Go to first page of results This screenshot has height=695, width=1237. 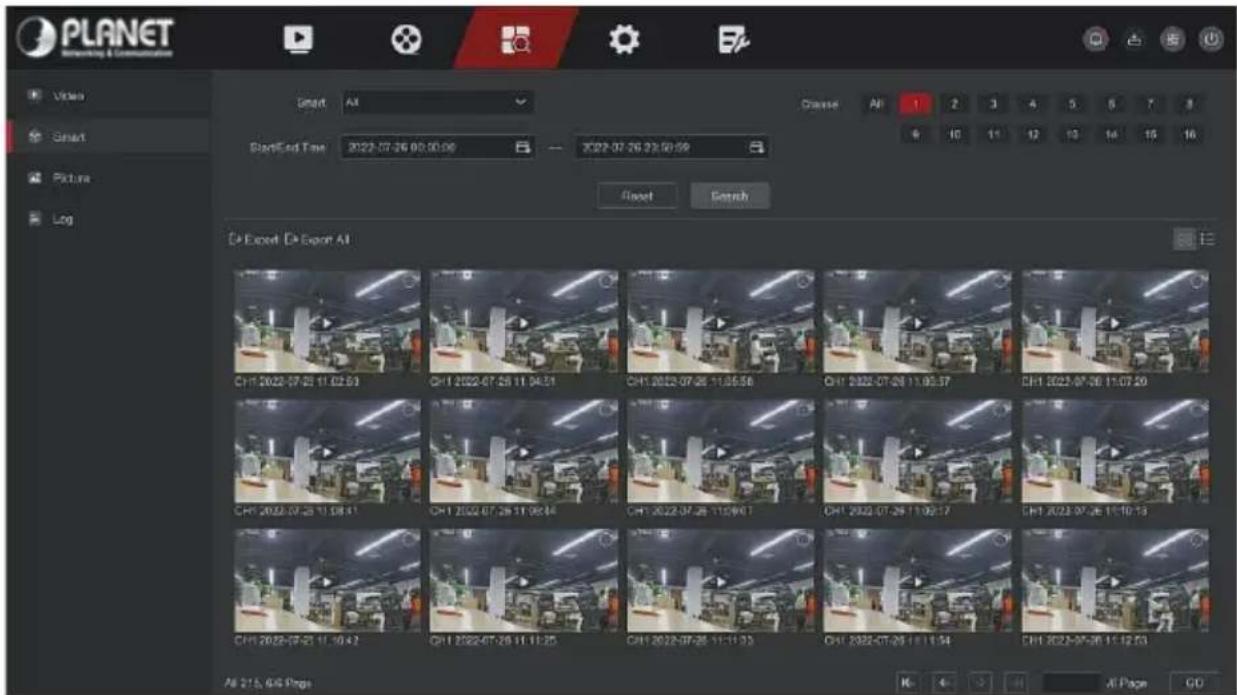click(908, 682)
